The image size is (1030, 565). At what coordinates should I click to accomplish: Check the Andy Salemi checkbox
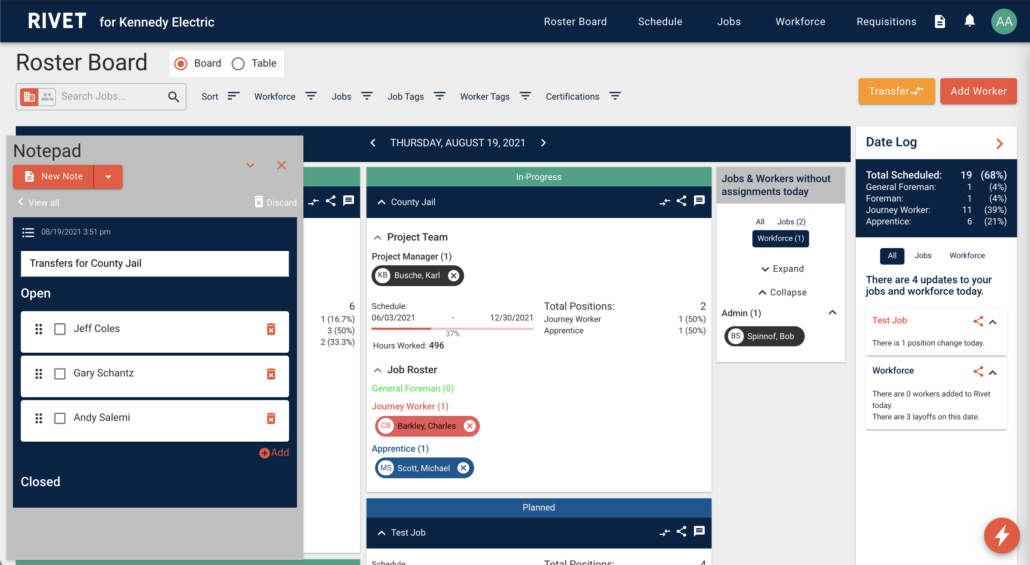(60, 418)
